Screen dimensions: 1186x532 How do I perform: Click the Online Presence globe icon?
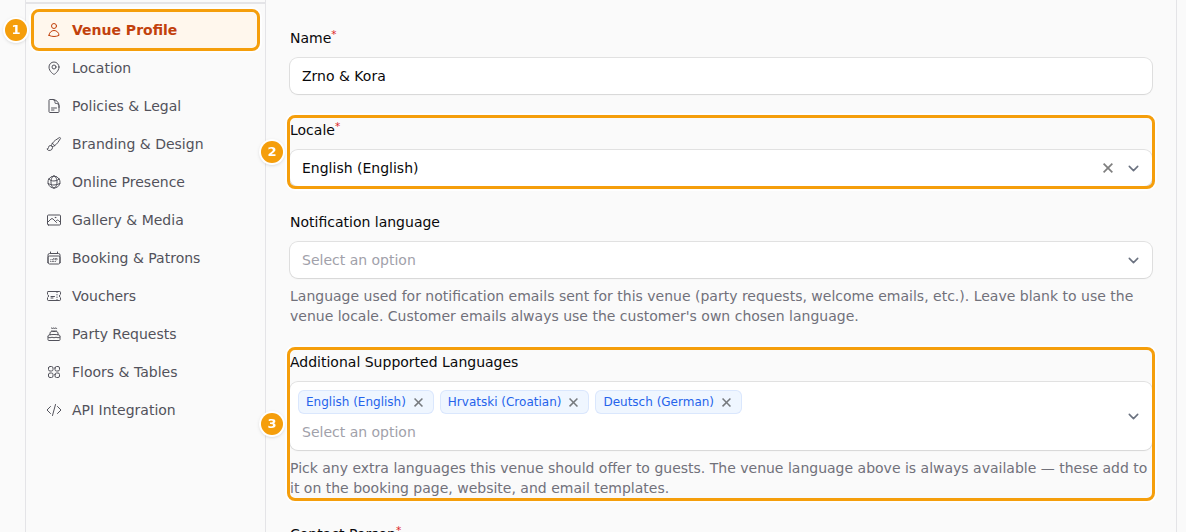[x=54, y=182]
